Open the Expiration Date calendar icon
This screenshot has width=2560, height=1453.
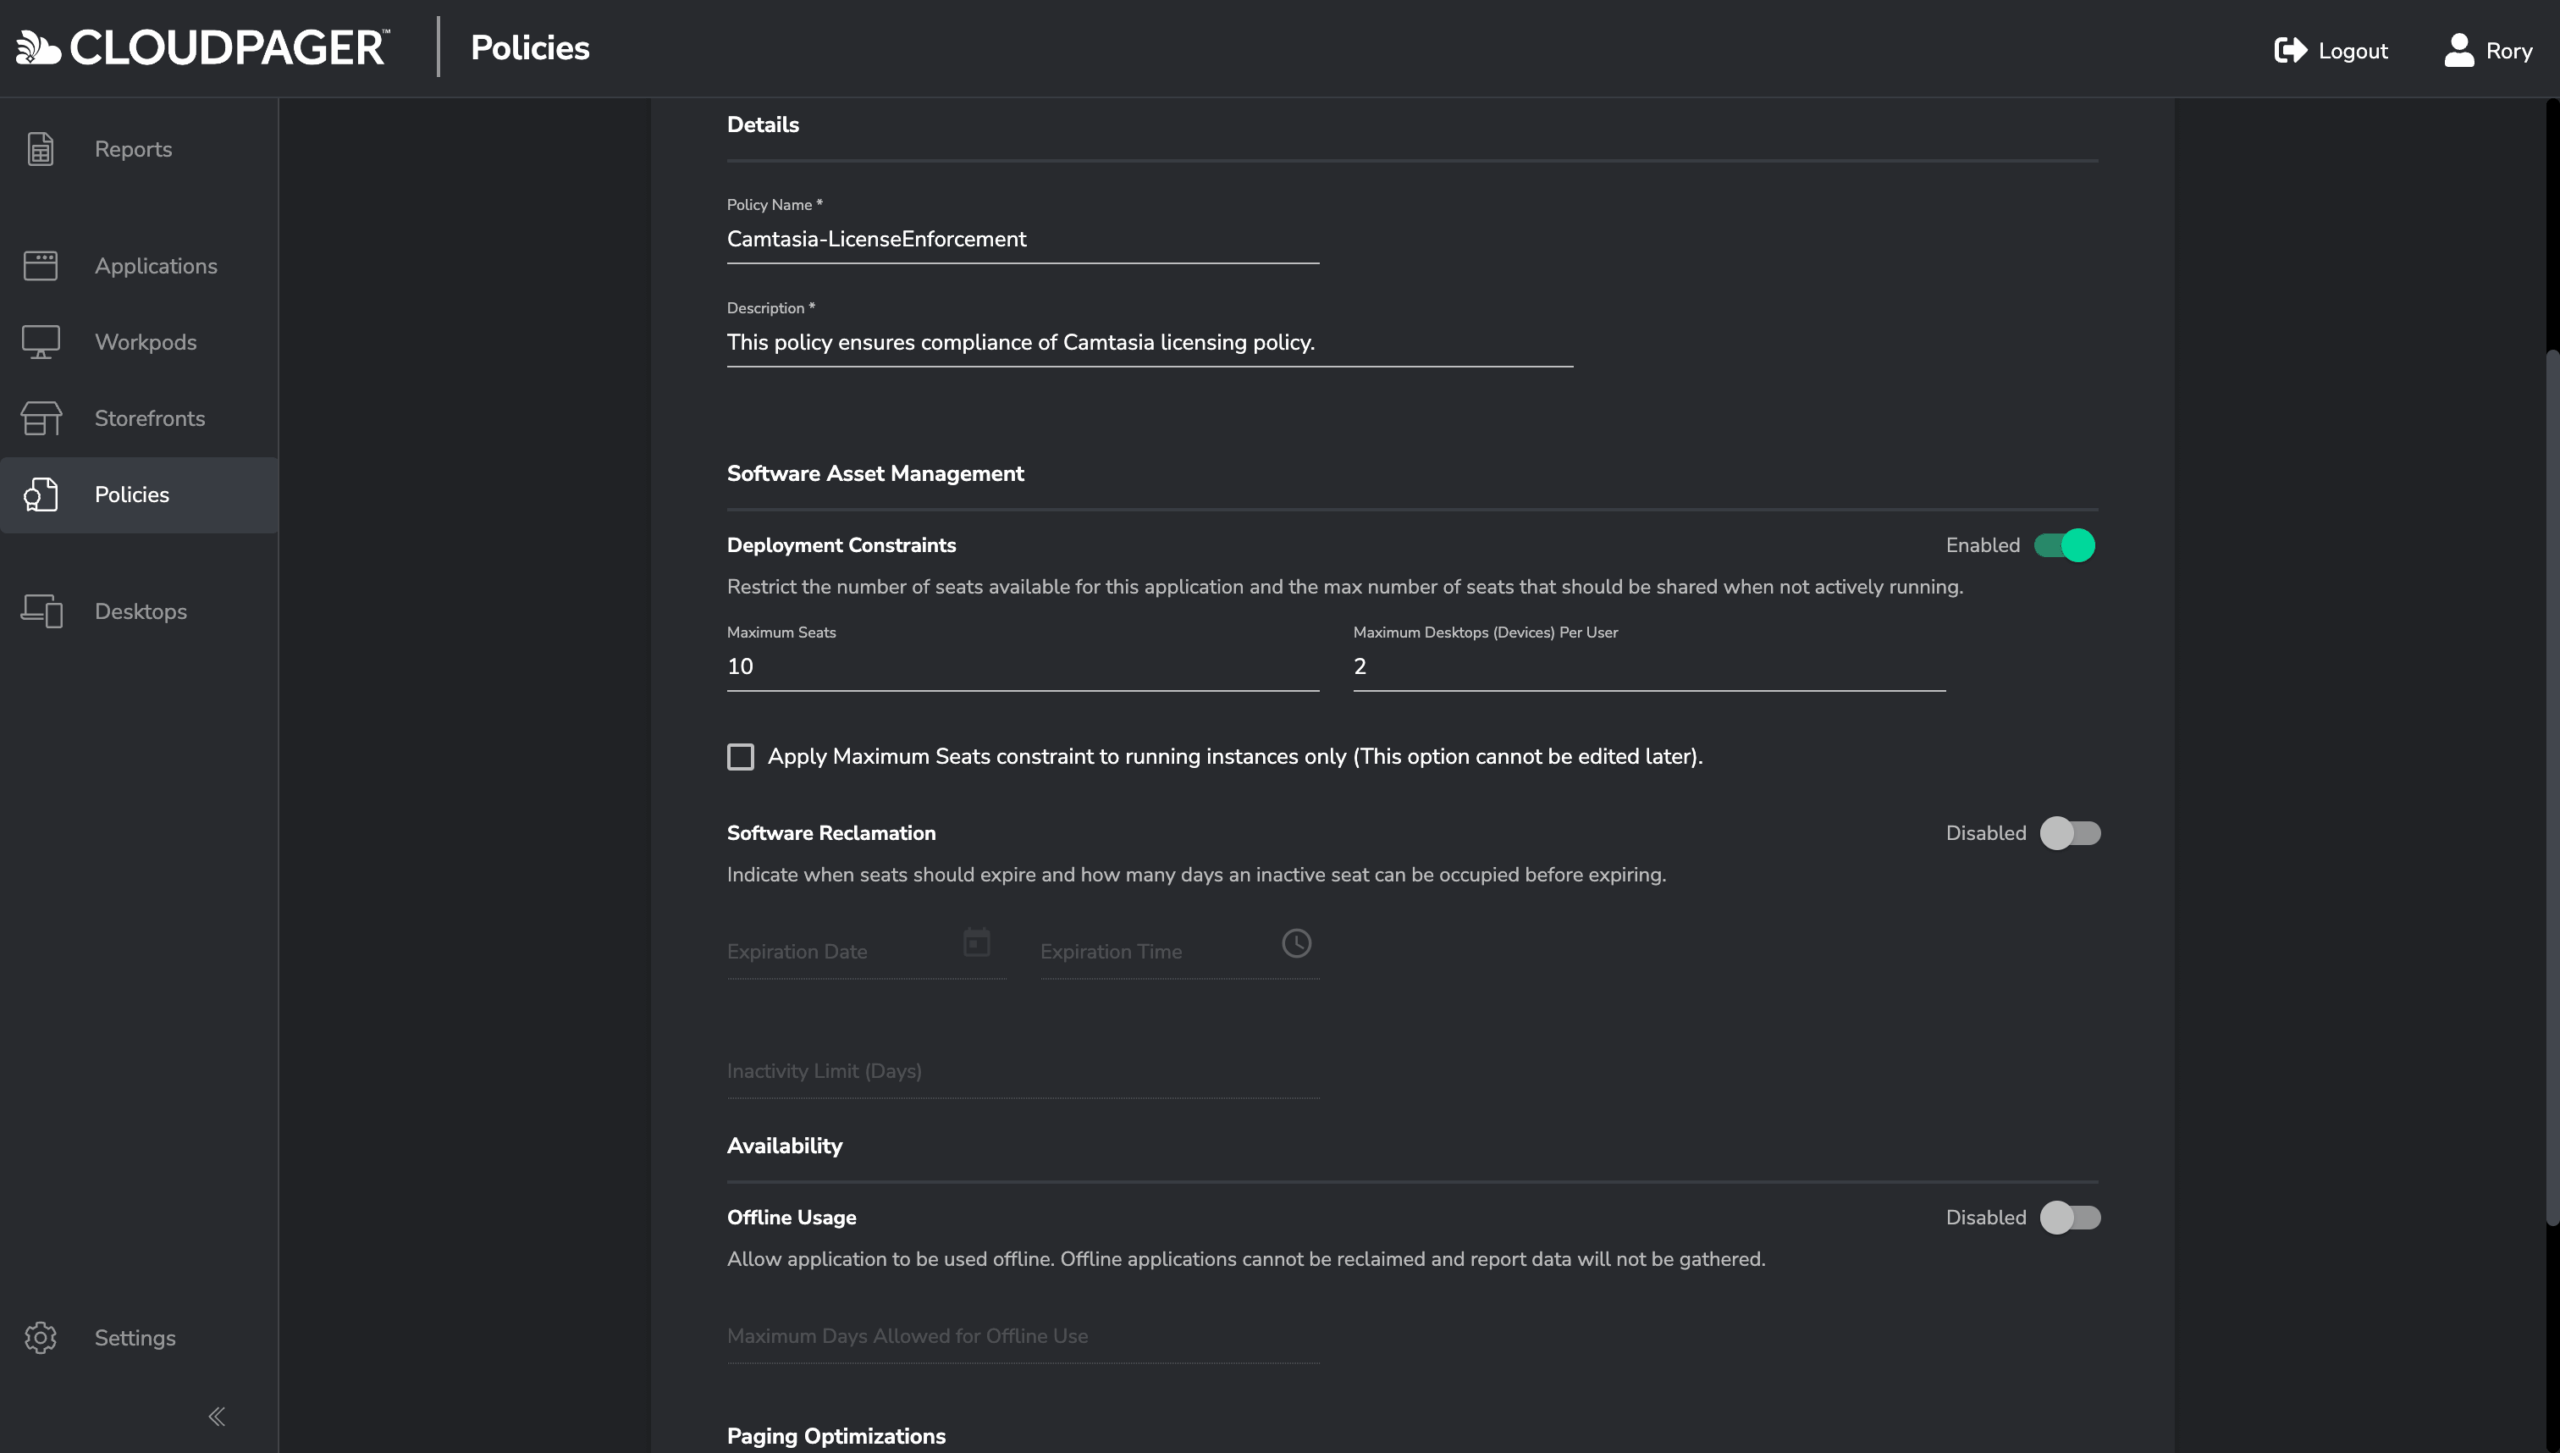click(x=976, y=942)
